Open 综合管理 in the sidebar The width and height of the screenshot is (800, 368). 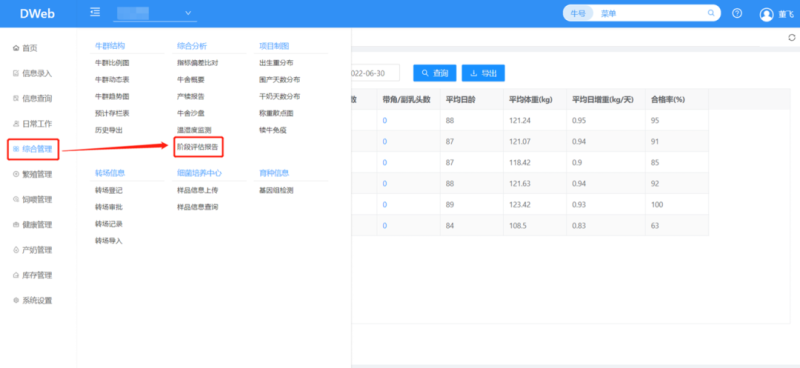tap(33, 149)
